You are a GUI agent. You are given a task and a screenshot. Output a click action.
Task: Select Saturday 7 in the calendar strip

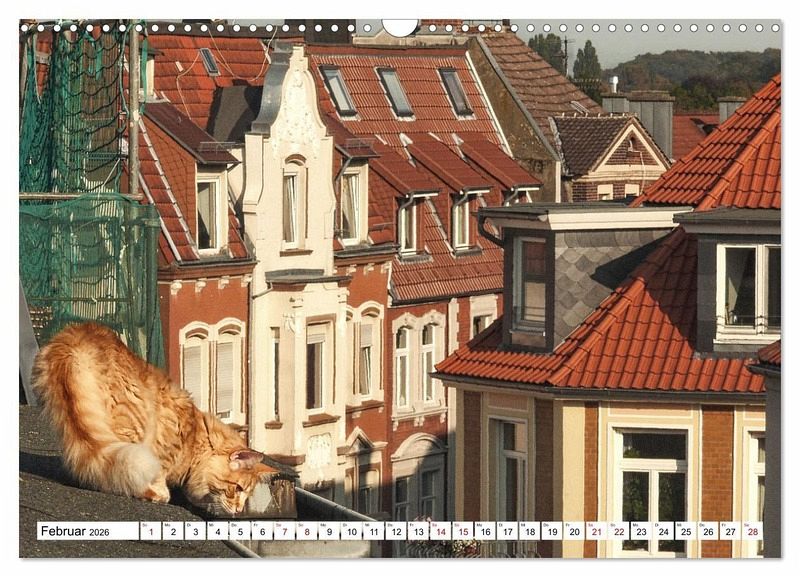coord(284,531)
